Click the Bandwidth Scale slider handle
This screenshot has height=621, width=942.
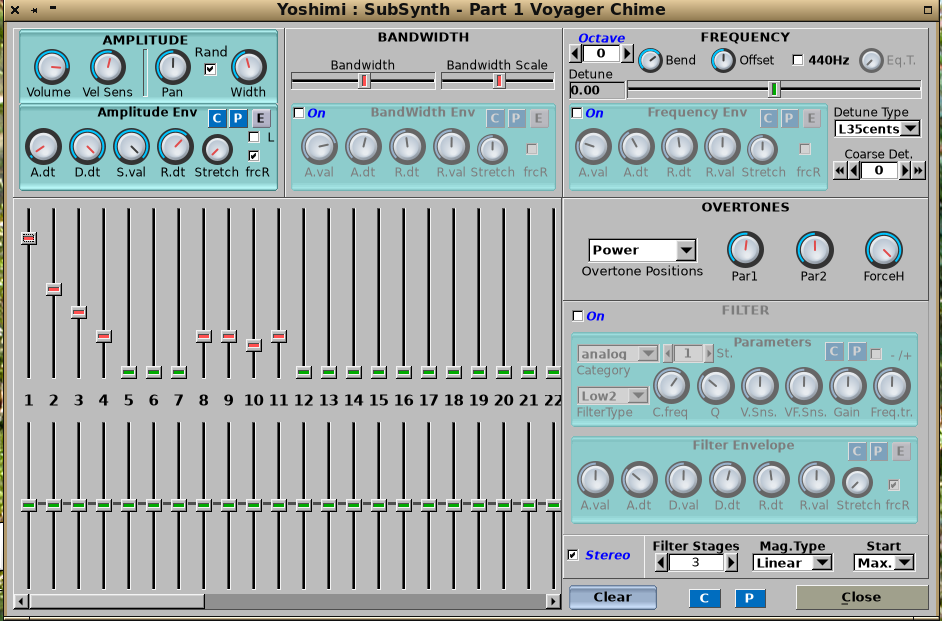point(498,80)
